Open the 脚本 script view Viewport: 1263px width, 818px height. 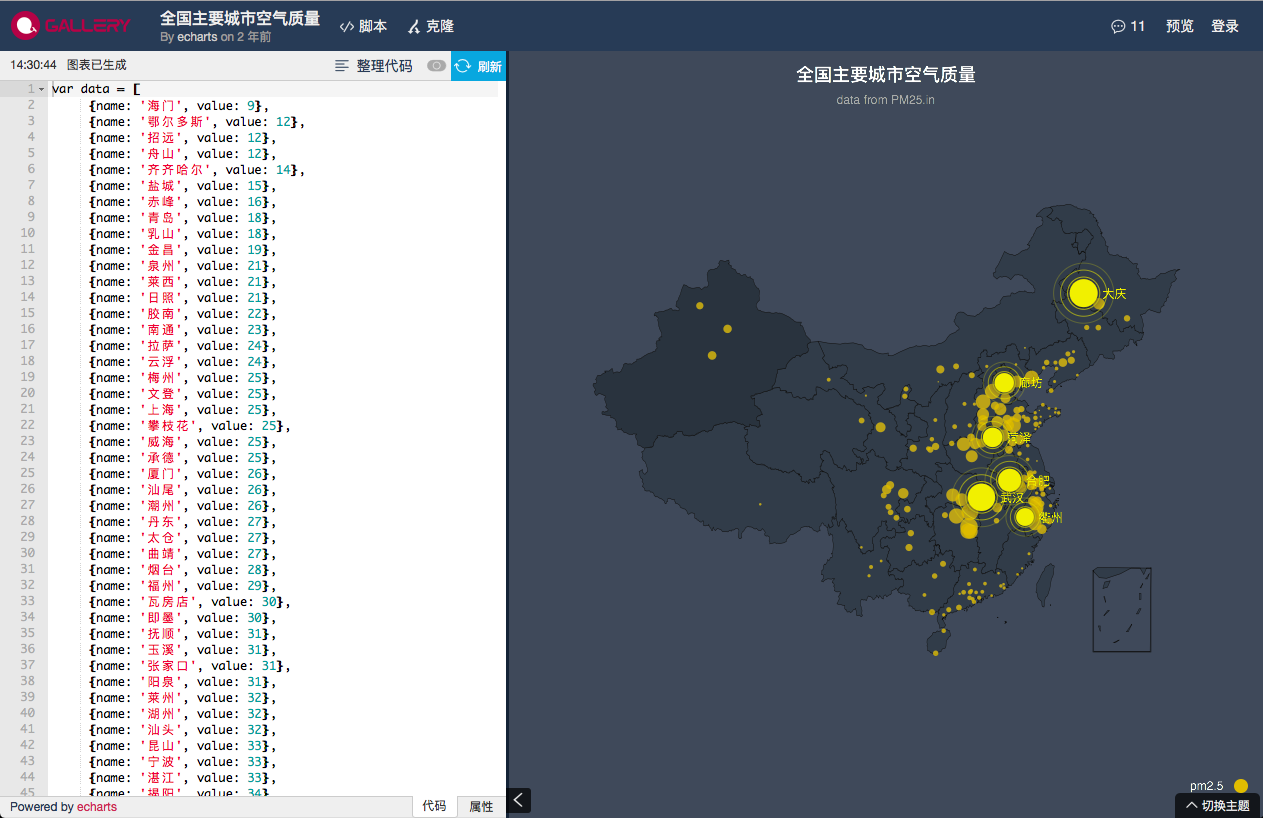(x=364, y=26)
